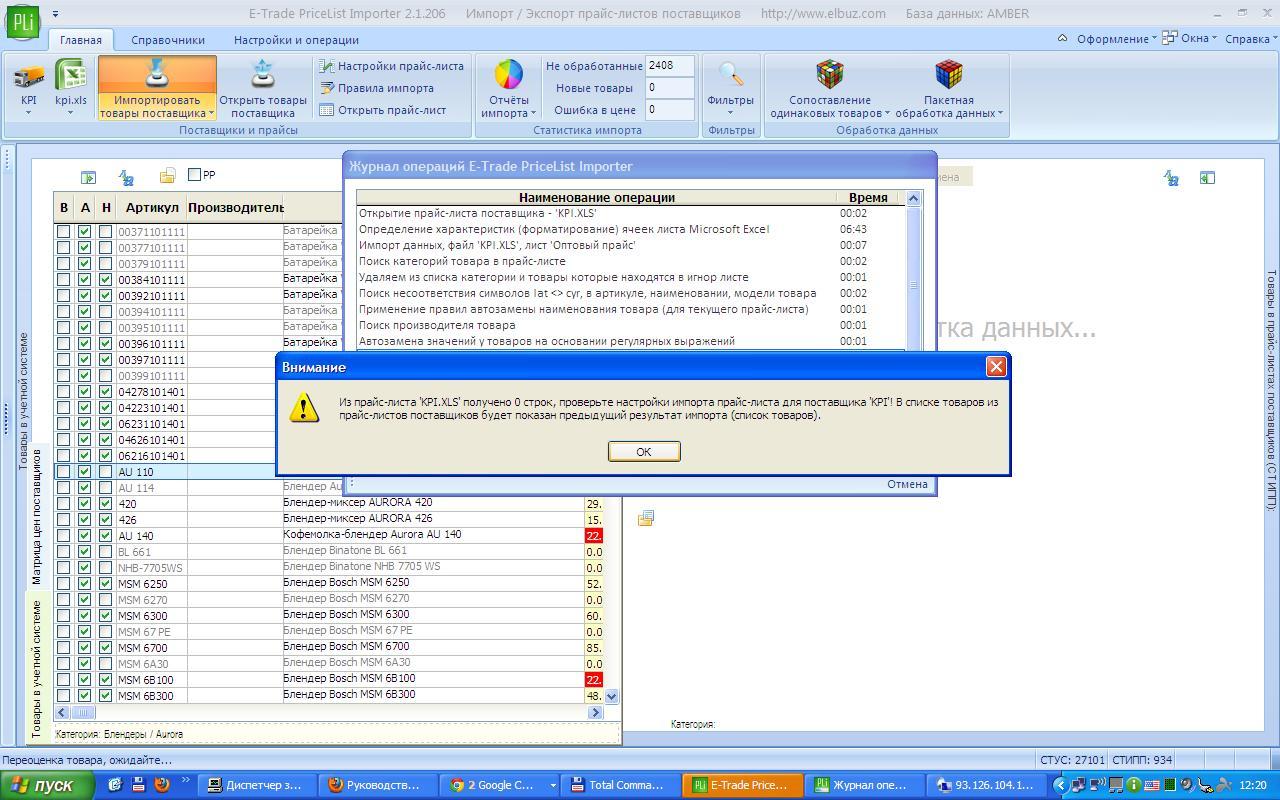Click the Отчёты импорта color wheel icon
The width and height of the screenshot is (1280, 800).
(x=508, y=75)
